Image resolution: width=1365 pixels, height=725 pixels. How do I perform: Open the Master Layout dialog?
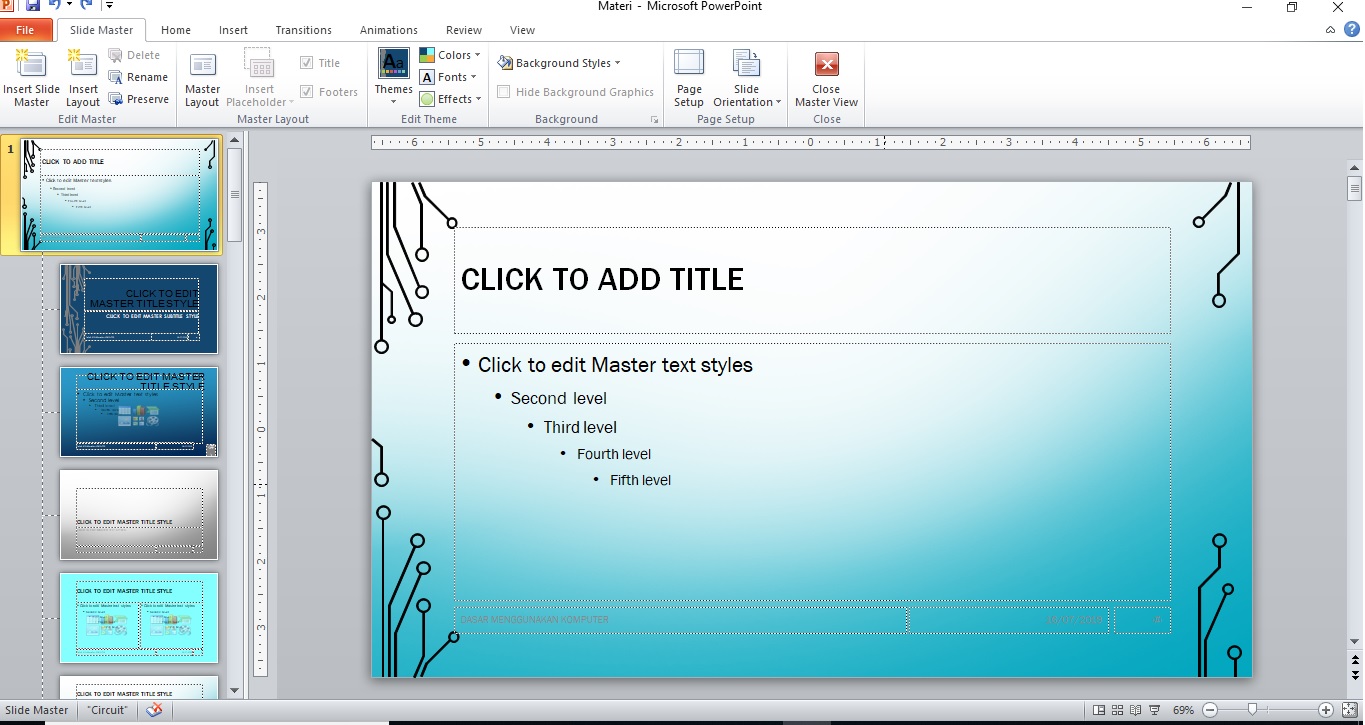pos(202,78)
